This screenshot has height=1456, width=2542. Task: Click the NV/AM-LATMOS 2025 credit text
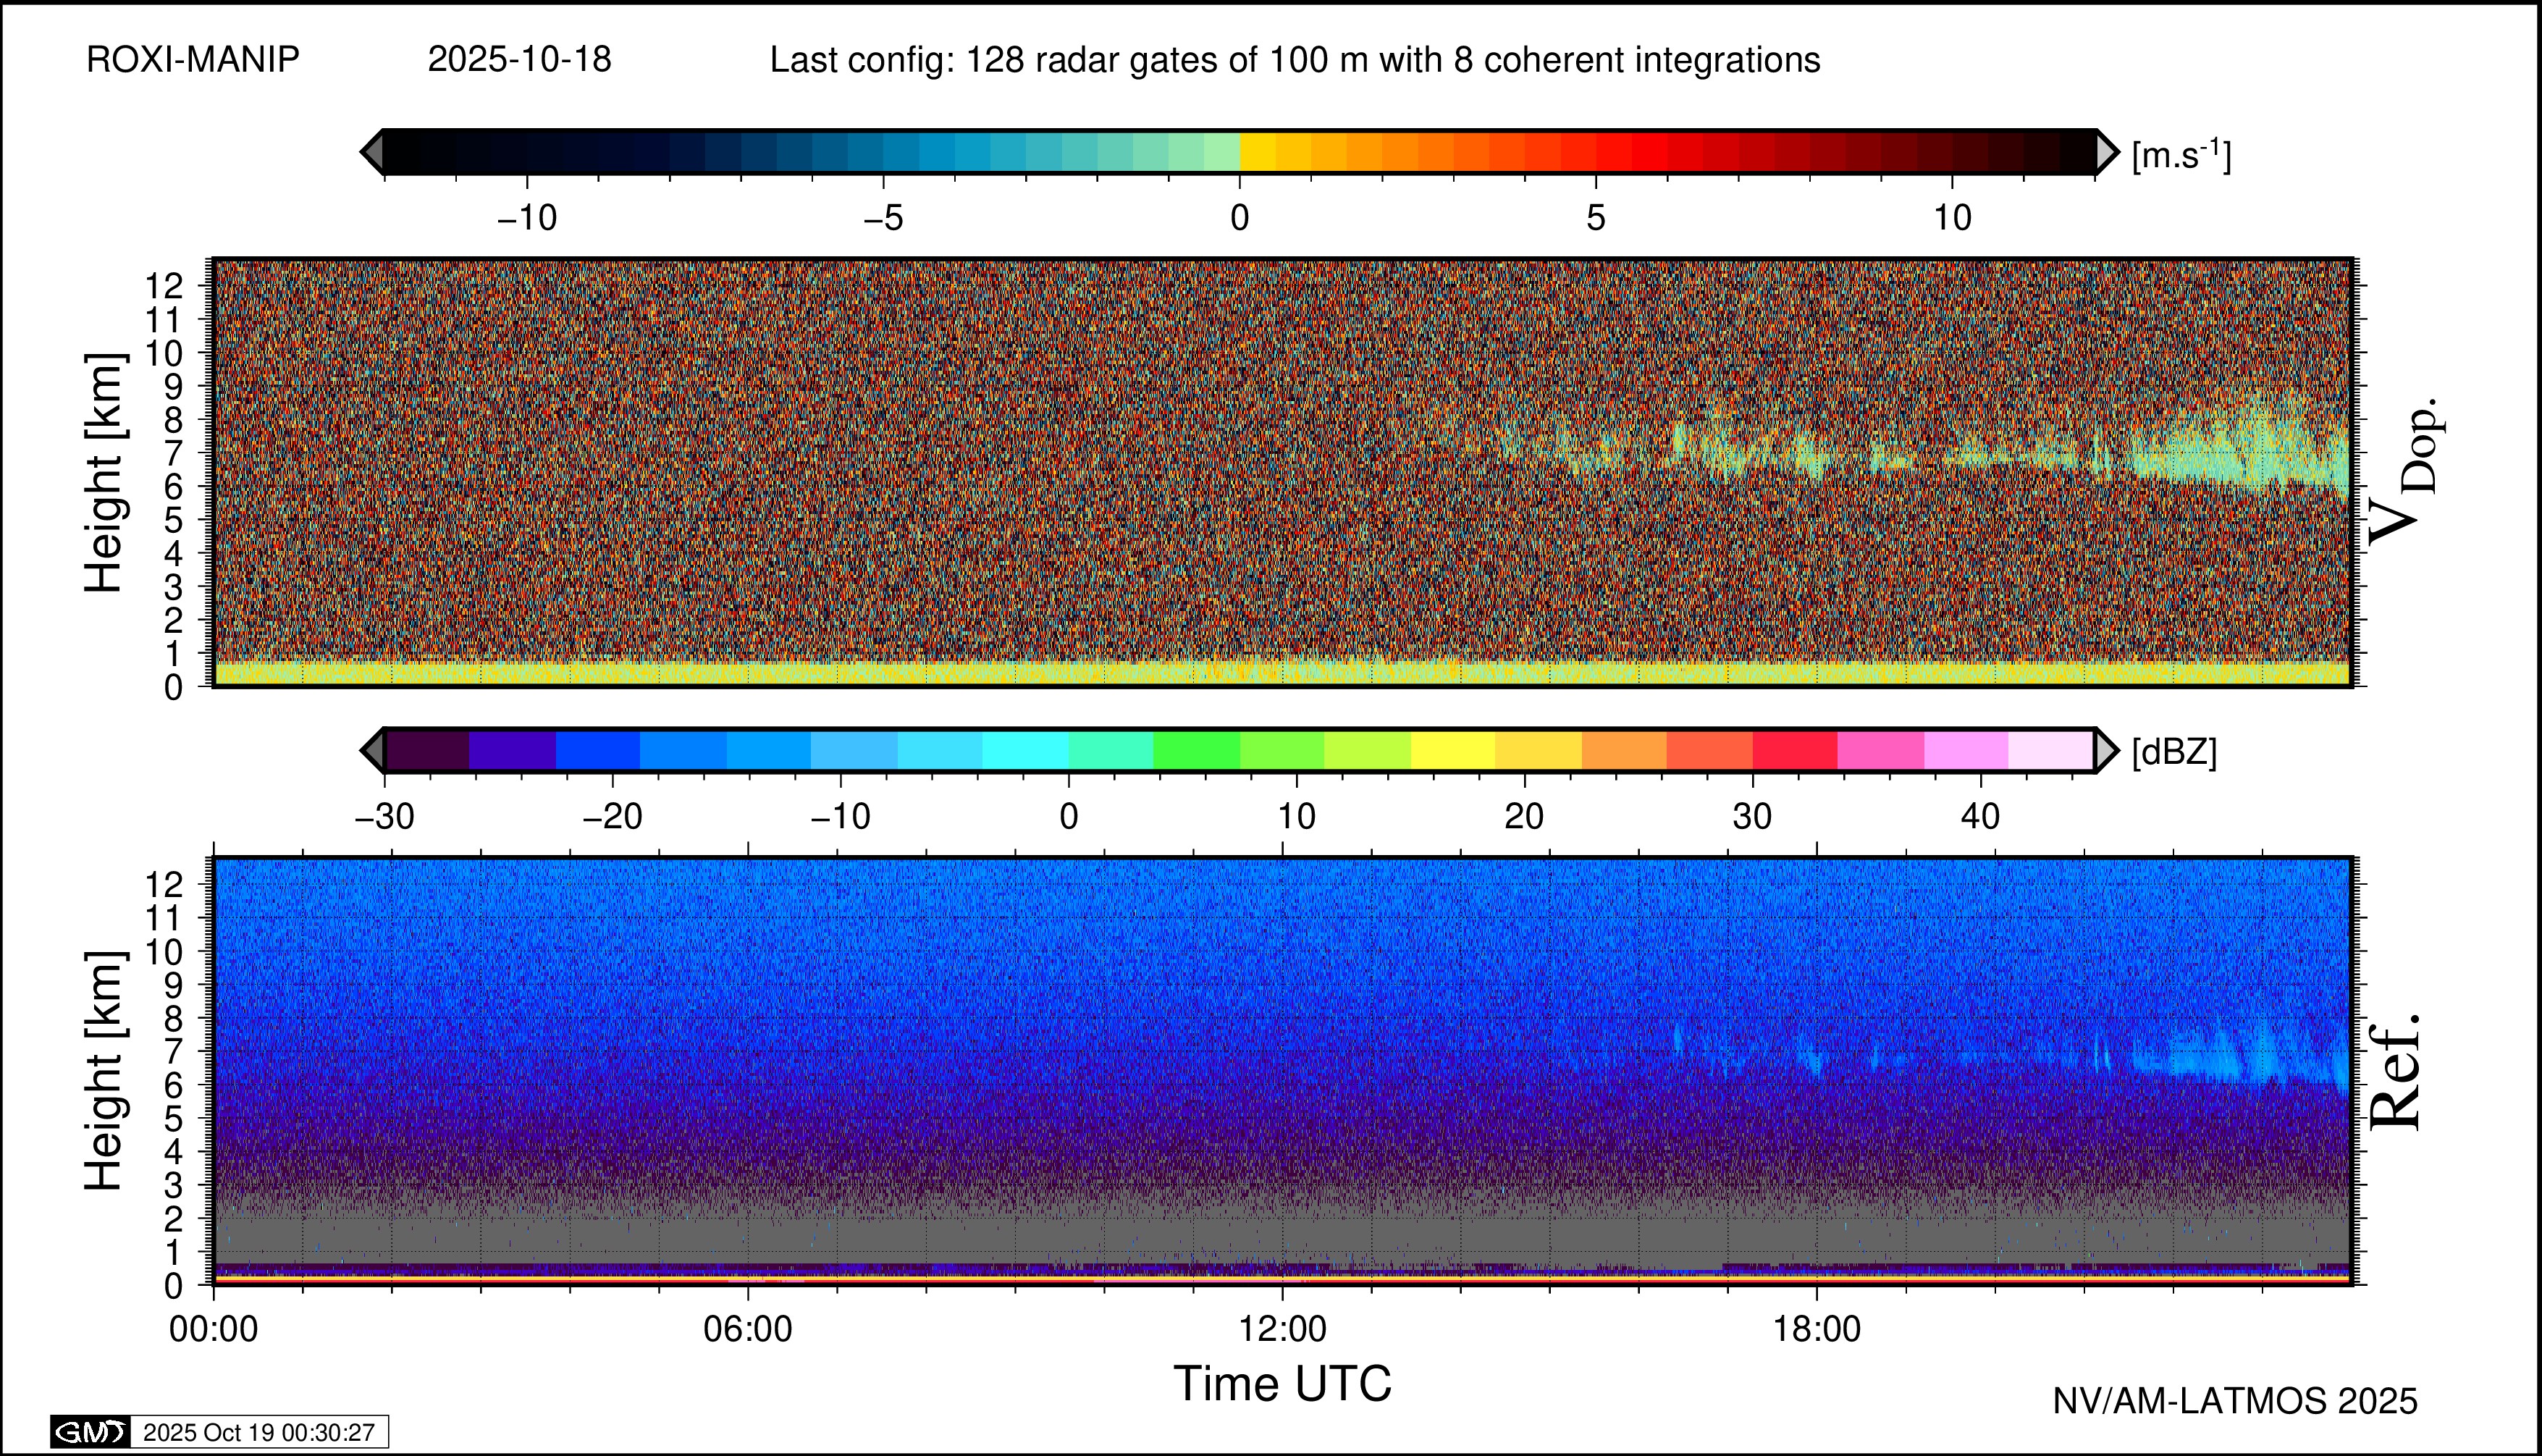pyautogui.click(x=2235, y=1401)
